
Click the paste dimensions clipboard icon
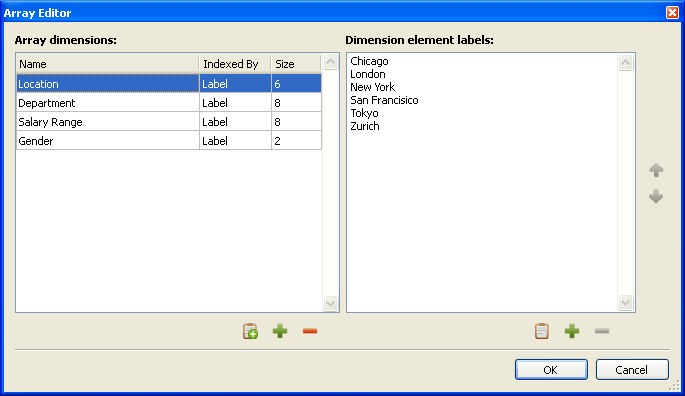coord(250,331)
